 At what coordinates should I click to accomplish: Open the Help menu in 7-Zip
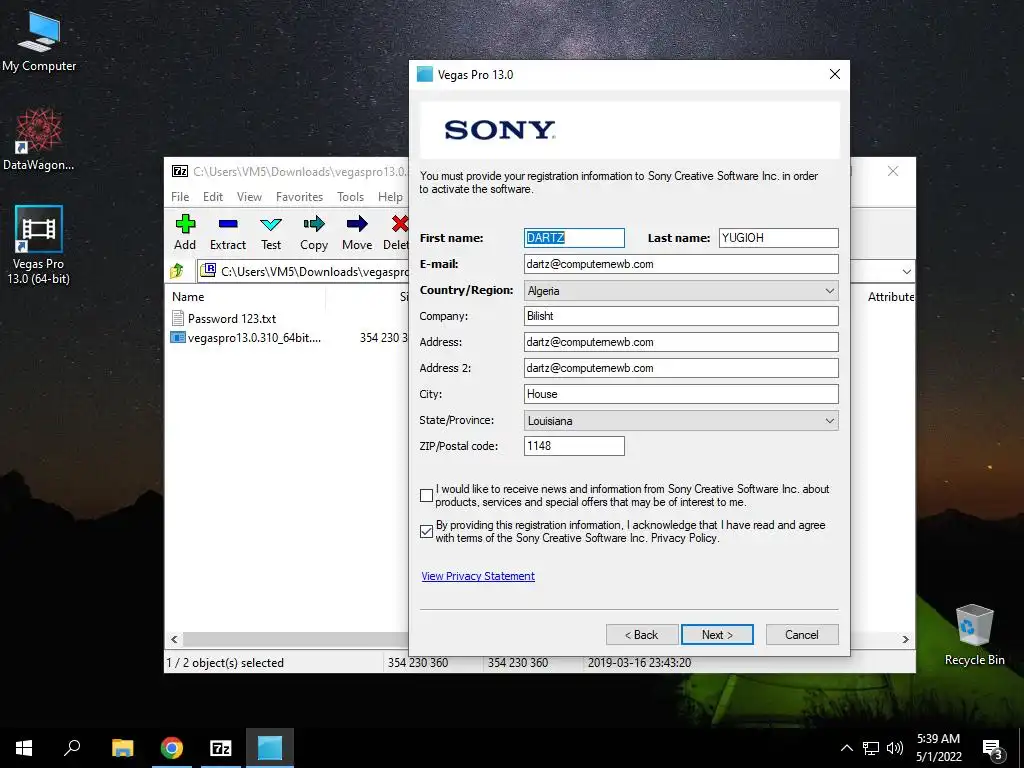391,197
